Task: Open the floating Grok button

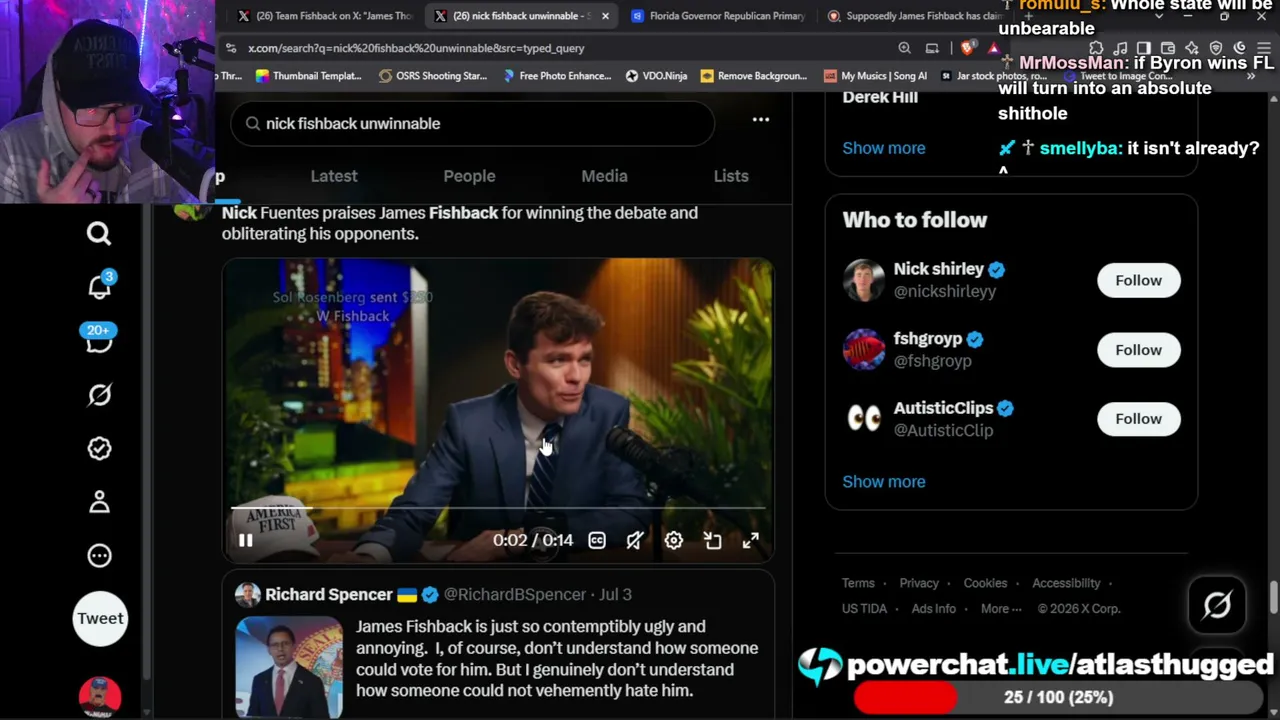Action: (x=1217, y=604)
